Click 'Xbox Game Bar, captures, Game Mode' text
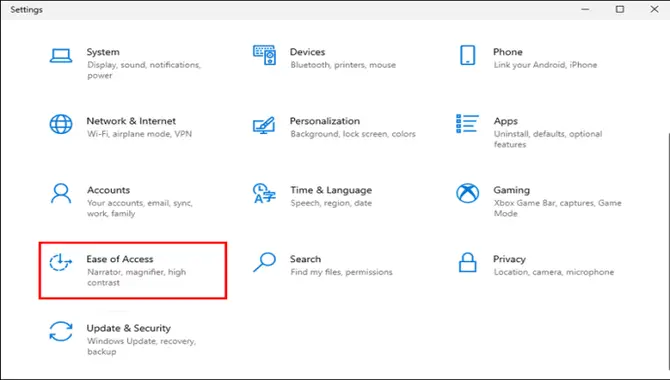670x380 pixels. (558, 208)
